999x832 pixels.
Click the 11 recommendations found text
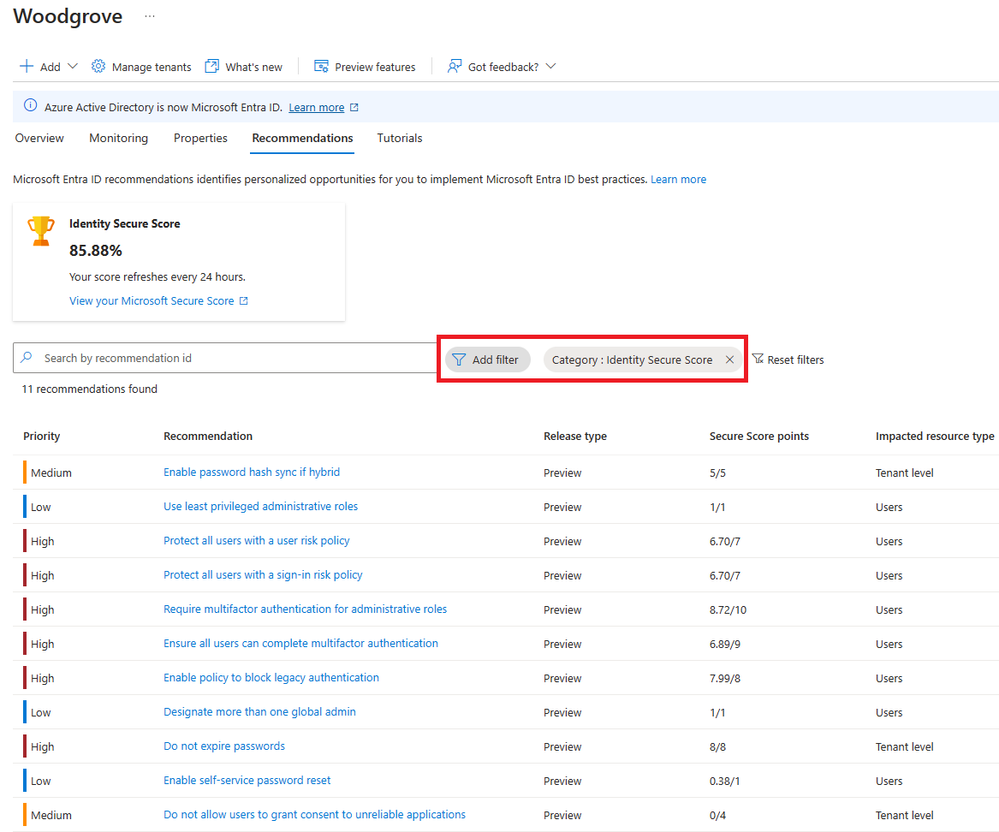click(90, 389)
